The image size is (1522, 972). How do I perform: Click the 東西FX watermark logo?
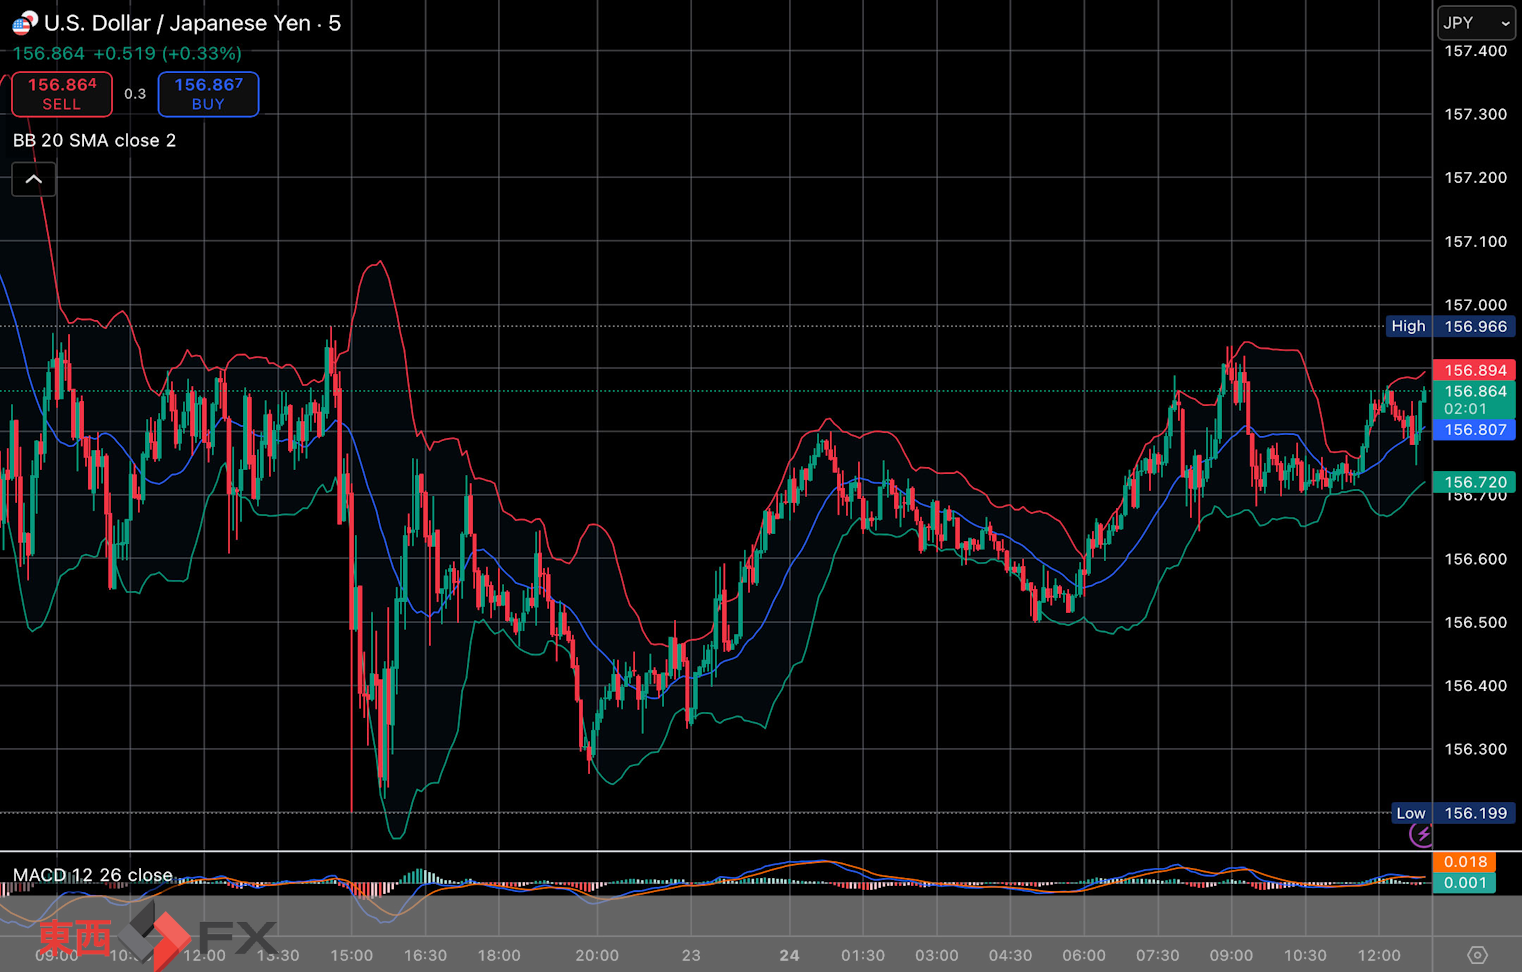pyautogui.click(x=155, y=937)
